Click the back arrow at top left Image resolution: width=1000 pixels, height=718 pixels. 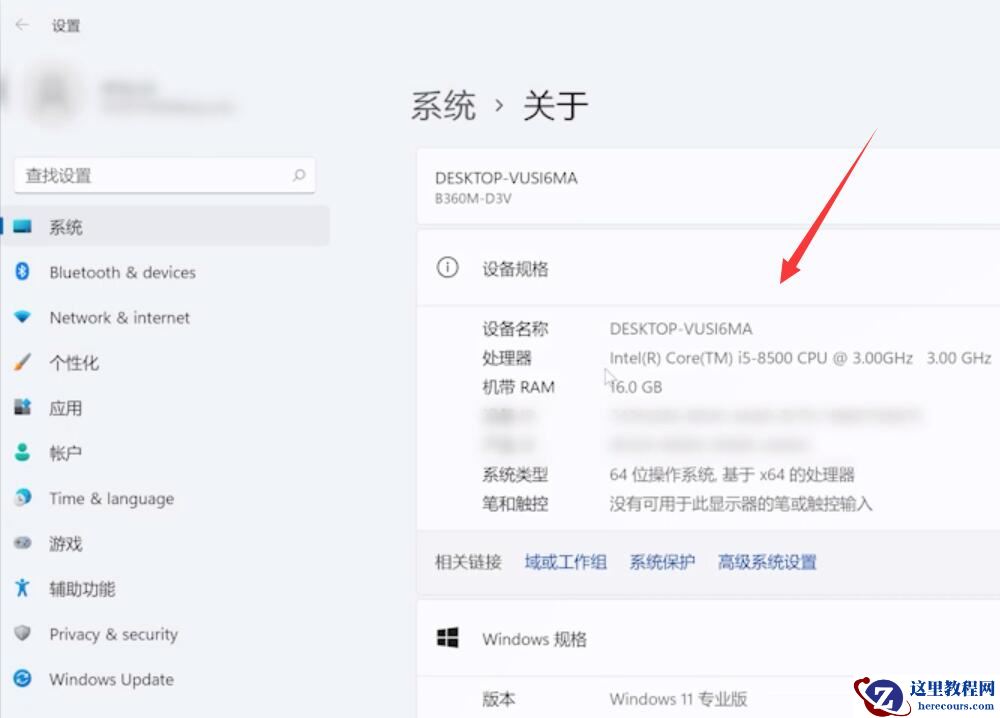(19, 25)
